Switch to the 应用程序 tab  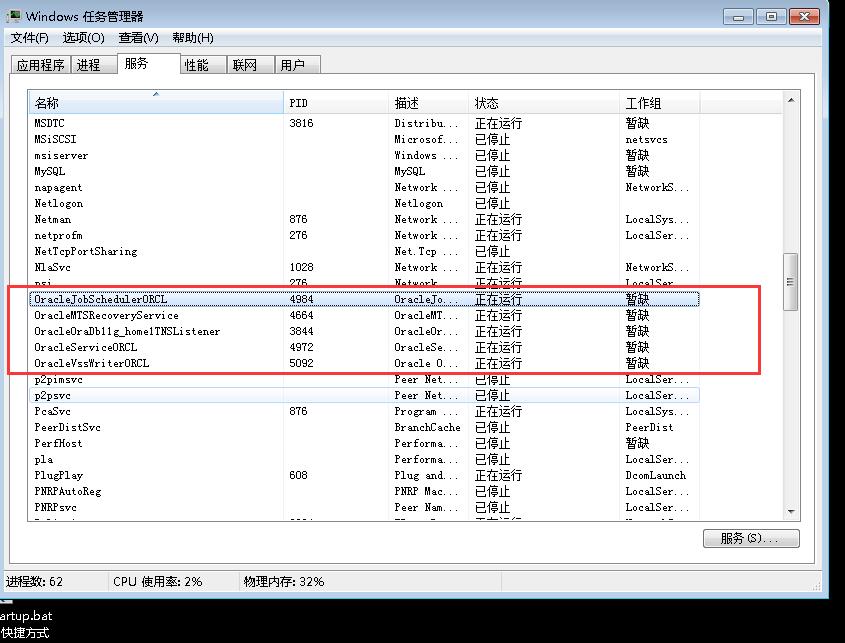point(40,65)
